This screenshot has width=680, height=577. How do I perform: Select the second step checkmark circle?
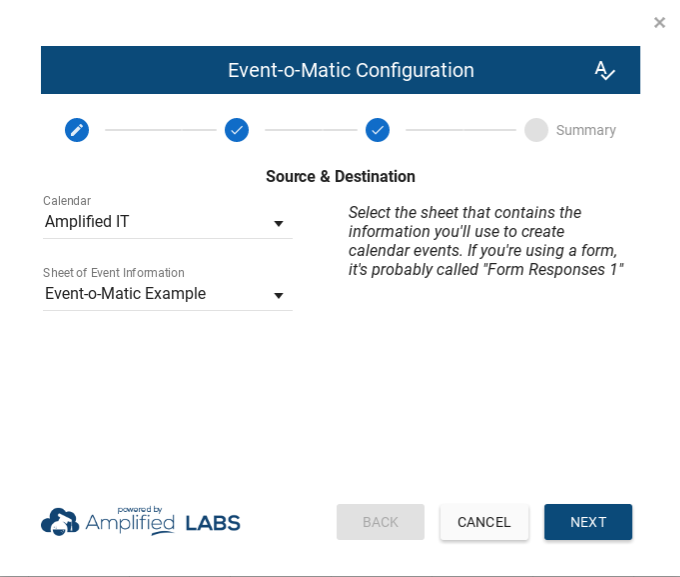pyautogui.click(x=237, y=130)
